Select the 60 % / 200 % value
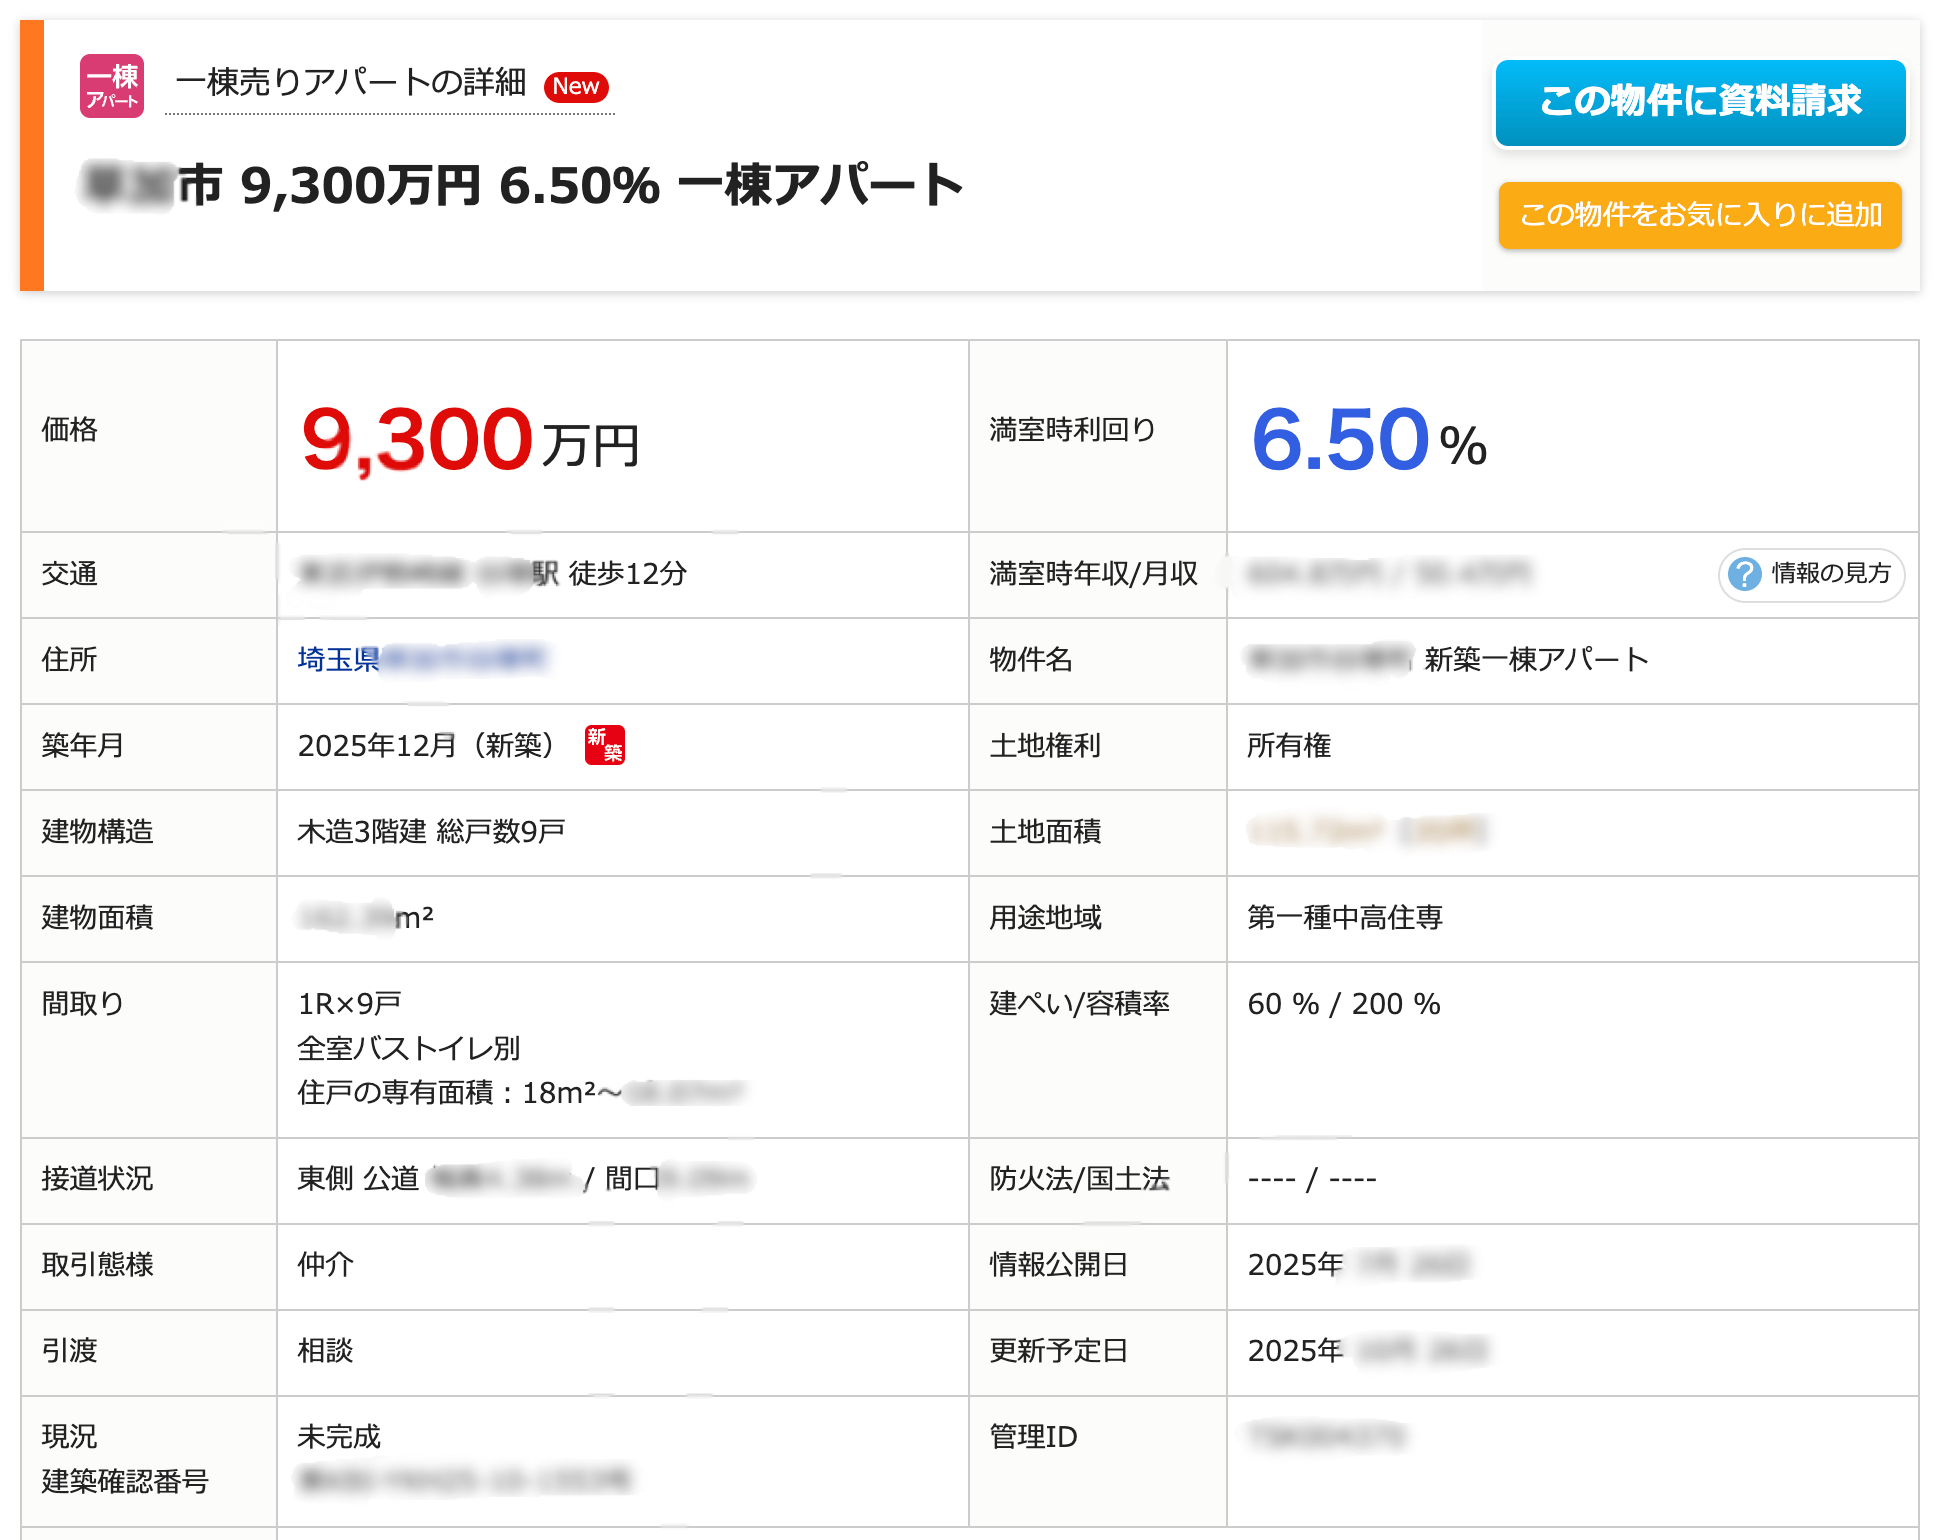Screen dimensions: 1936x1540 pos(1344,1004)
